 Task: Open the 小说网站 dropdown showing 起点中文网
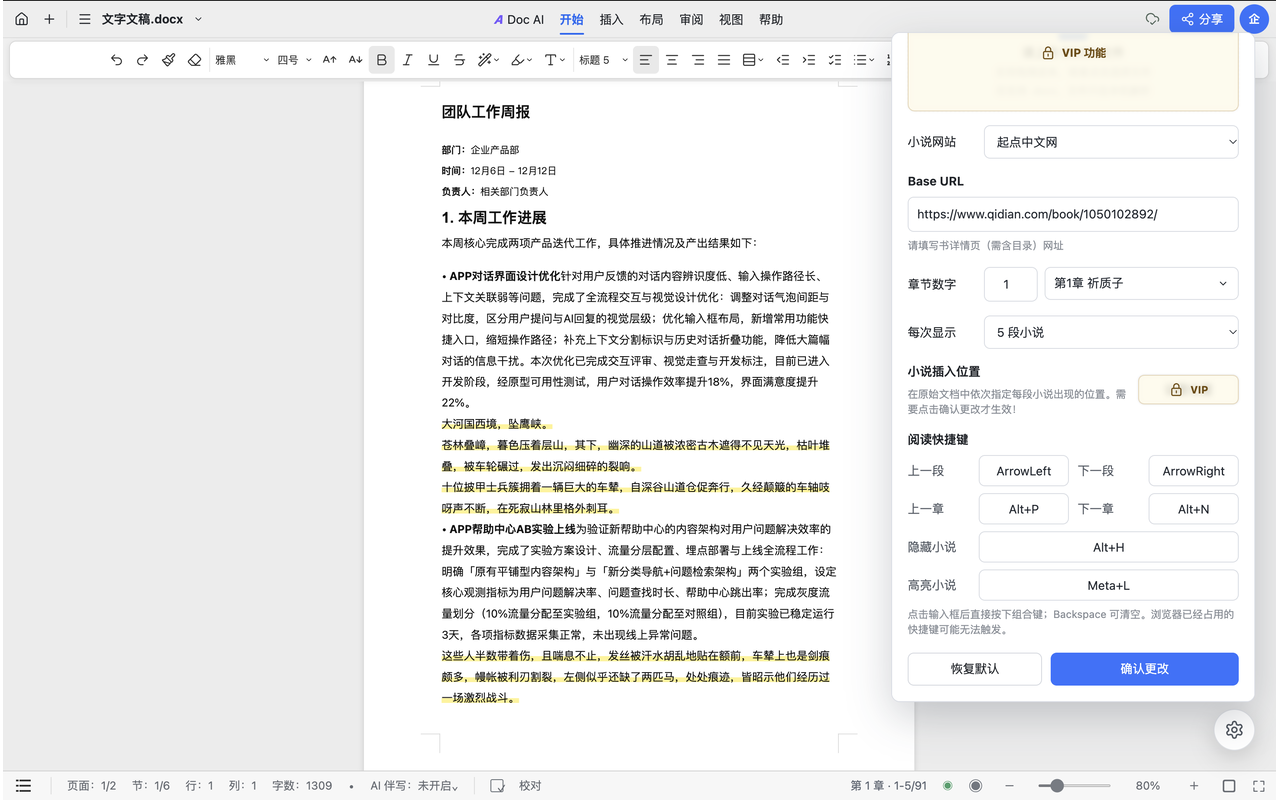1111,142
